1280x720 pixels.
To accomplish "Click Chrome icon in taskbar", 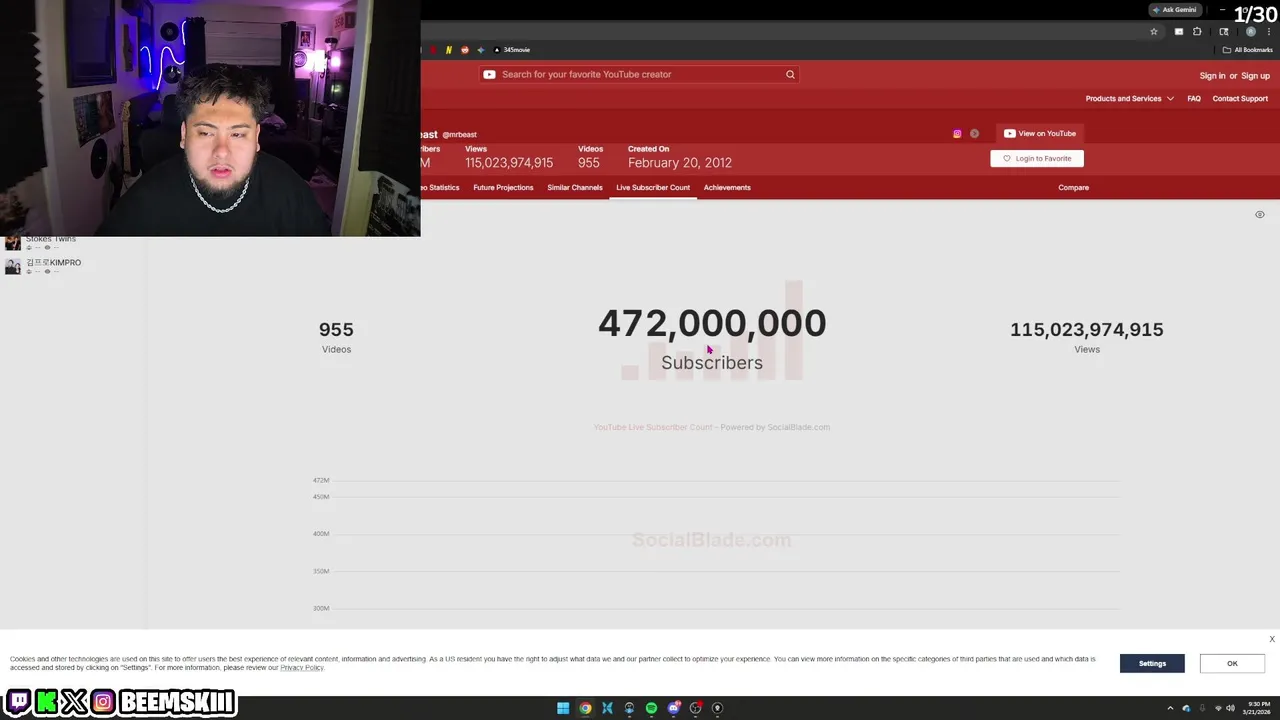I will pyautogui.click(x=585, y=708).
